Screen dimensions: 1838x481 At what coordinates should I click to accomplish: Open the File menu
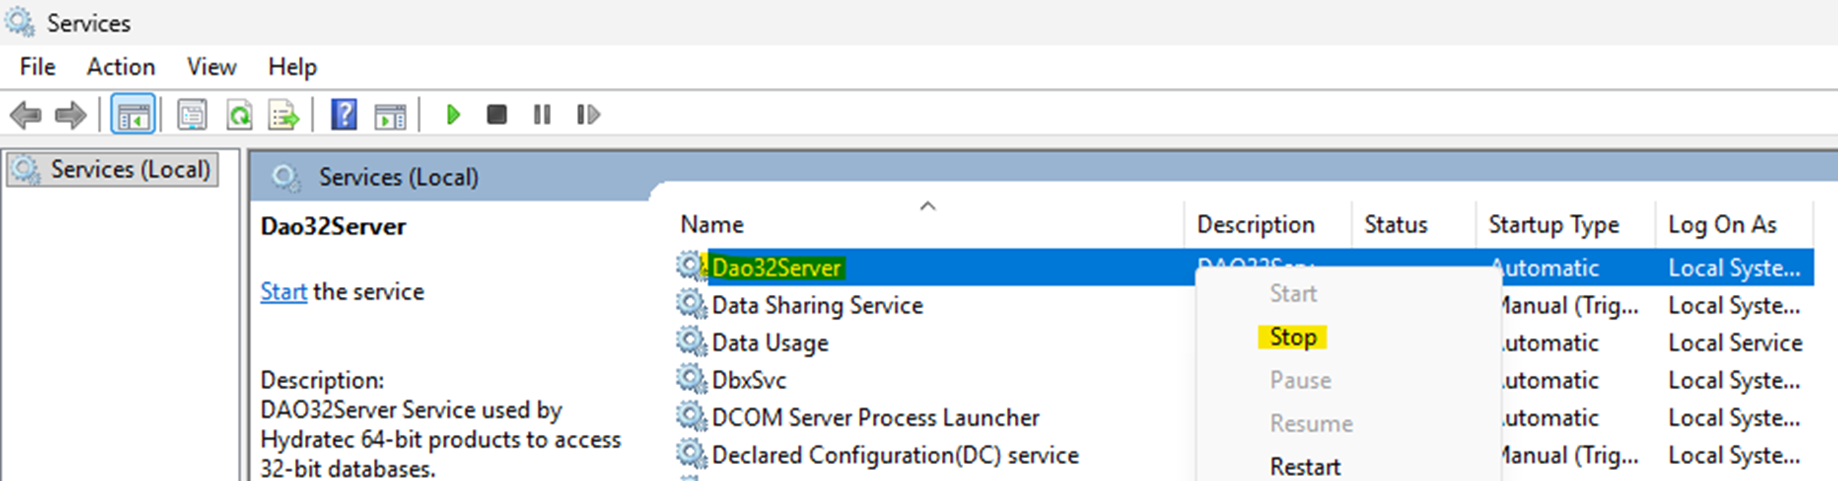tap(37, 67)
